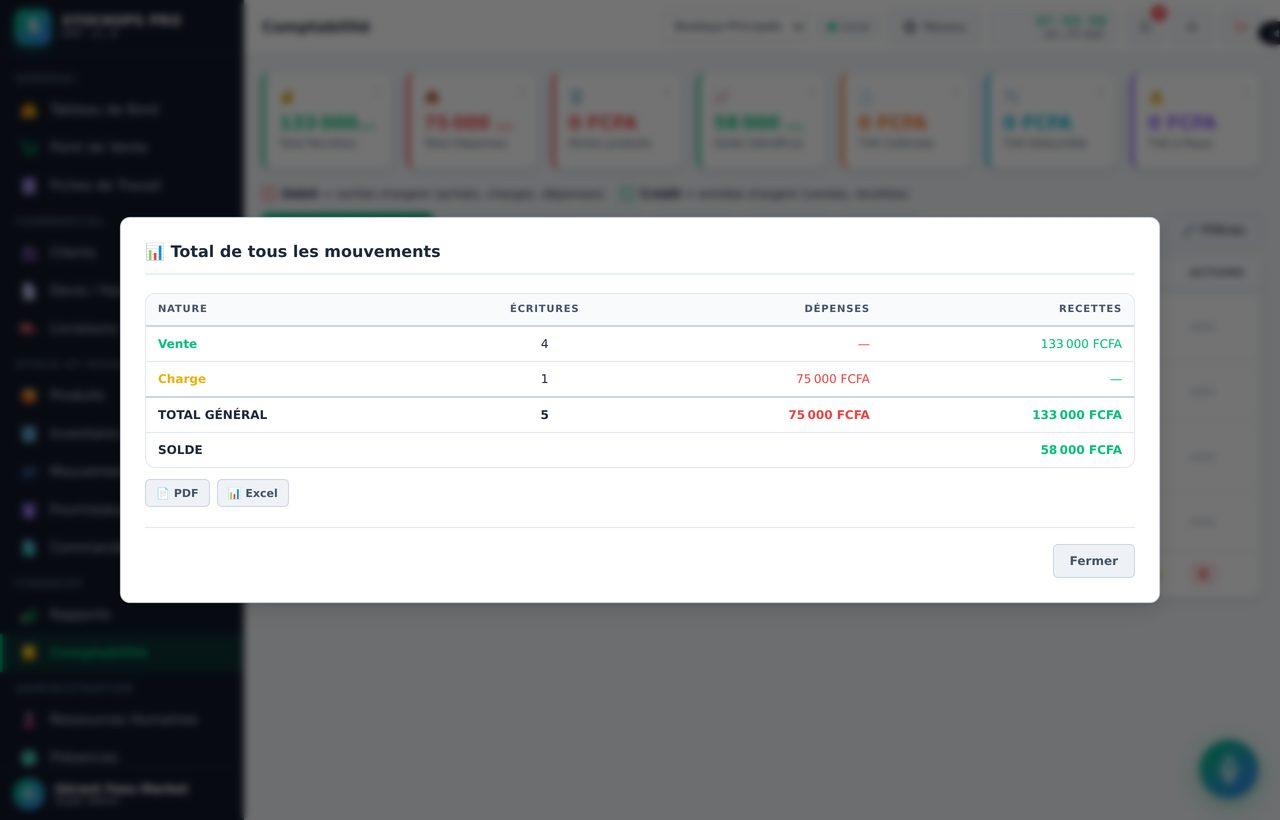Select the 'Charge' nature label
Screen dimensions: 1280x820
click(182, 379)
